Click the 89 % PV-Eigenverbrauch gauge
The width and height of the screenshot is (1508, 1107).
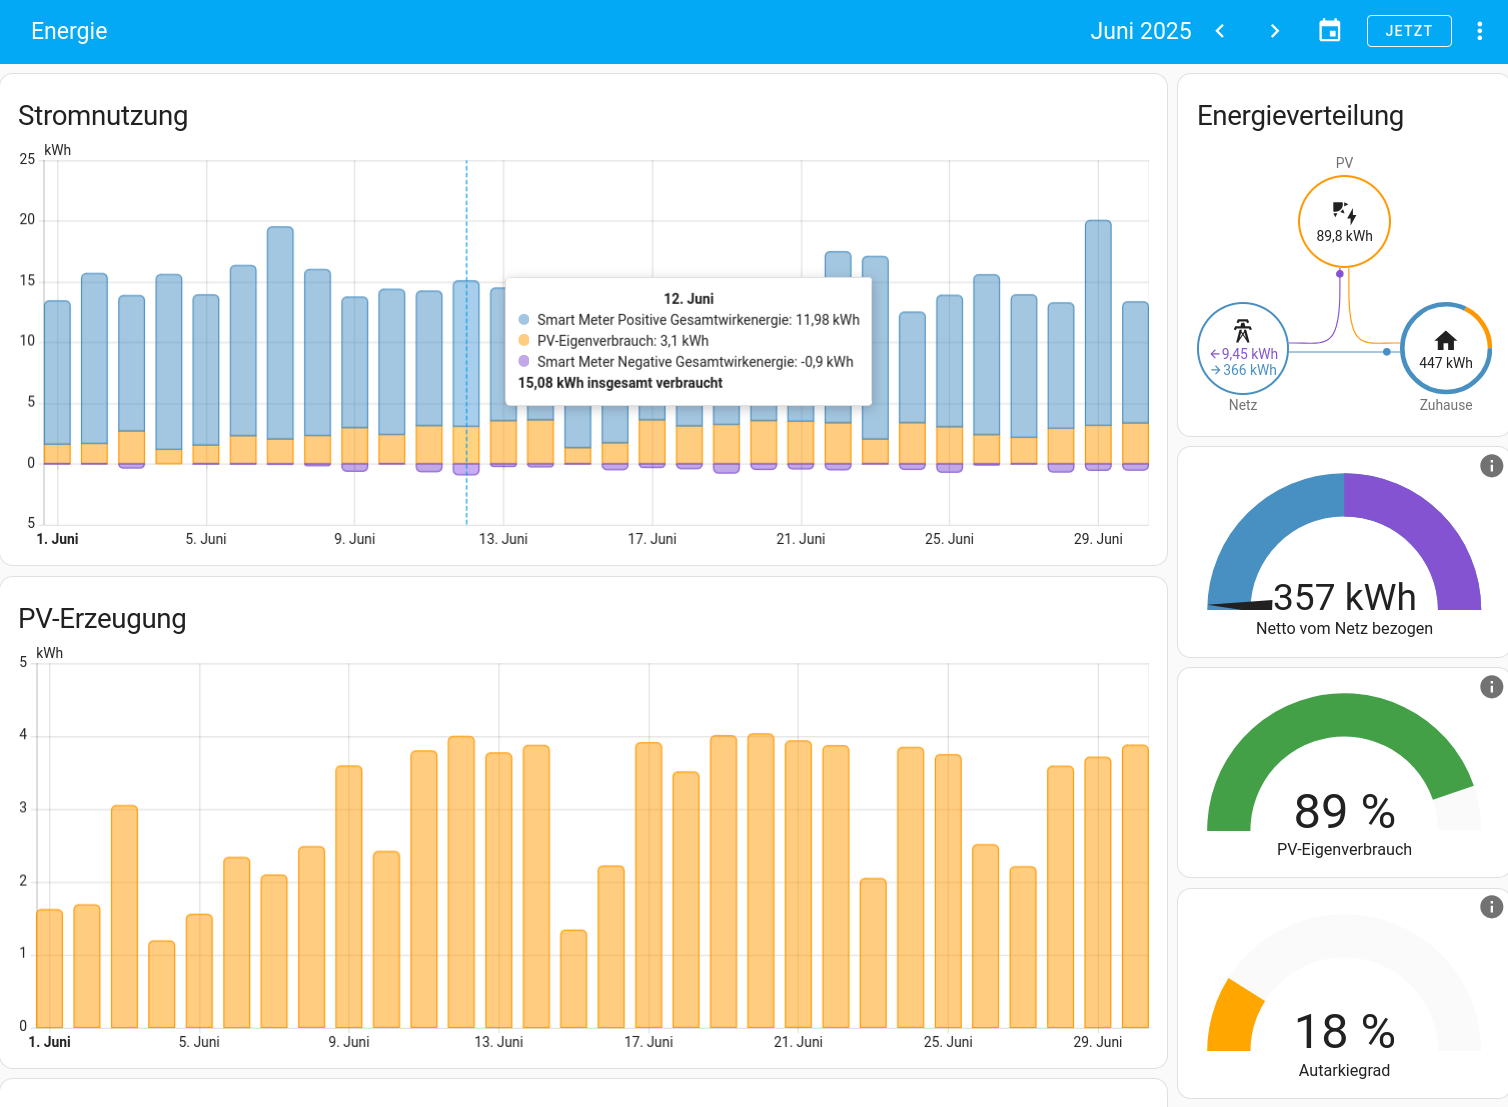coord(1344,776)
